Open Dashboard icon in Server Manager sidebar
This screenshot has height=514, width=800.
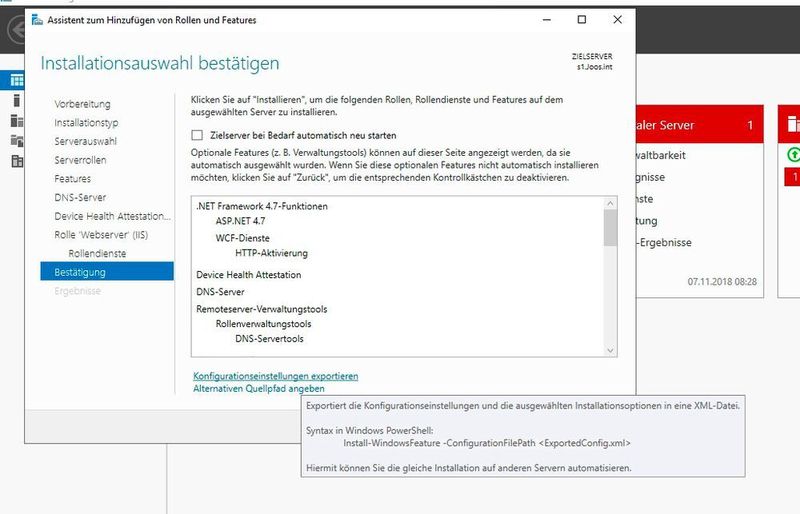coord(16,80)
